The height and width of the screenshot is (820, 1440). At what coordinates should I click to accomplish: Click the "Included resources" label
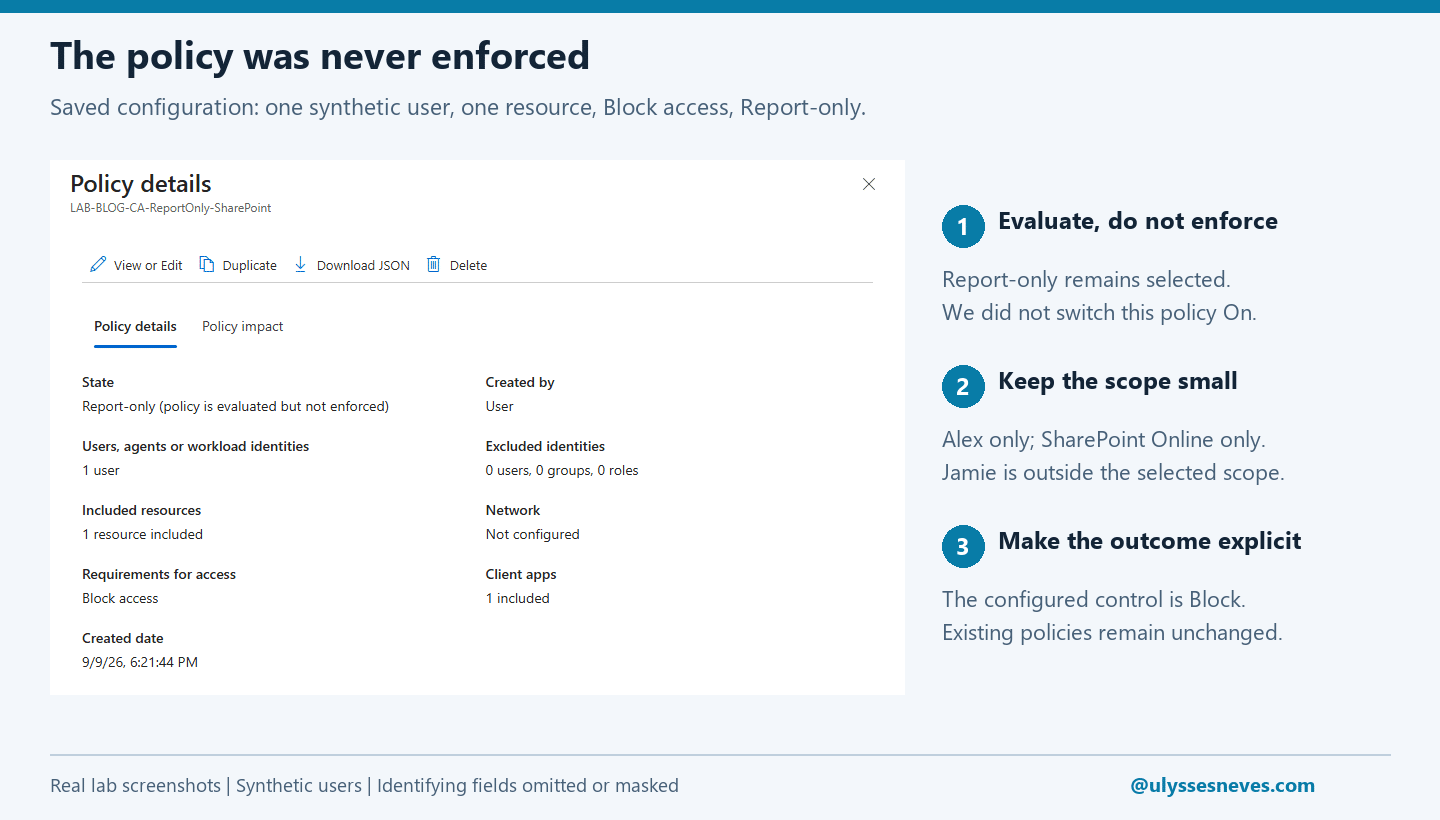pyautogui.click(x=142, y=510)
